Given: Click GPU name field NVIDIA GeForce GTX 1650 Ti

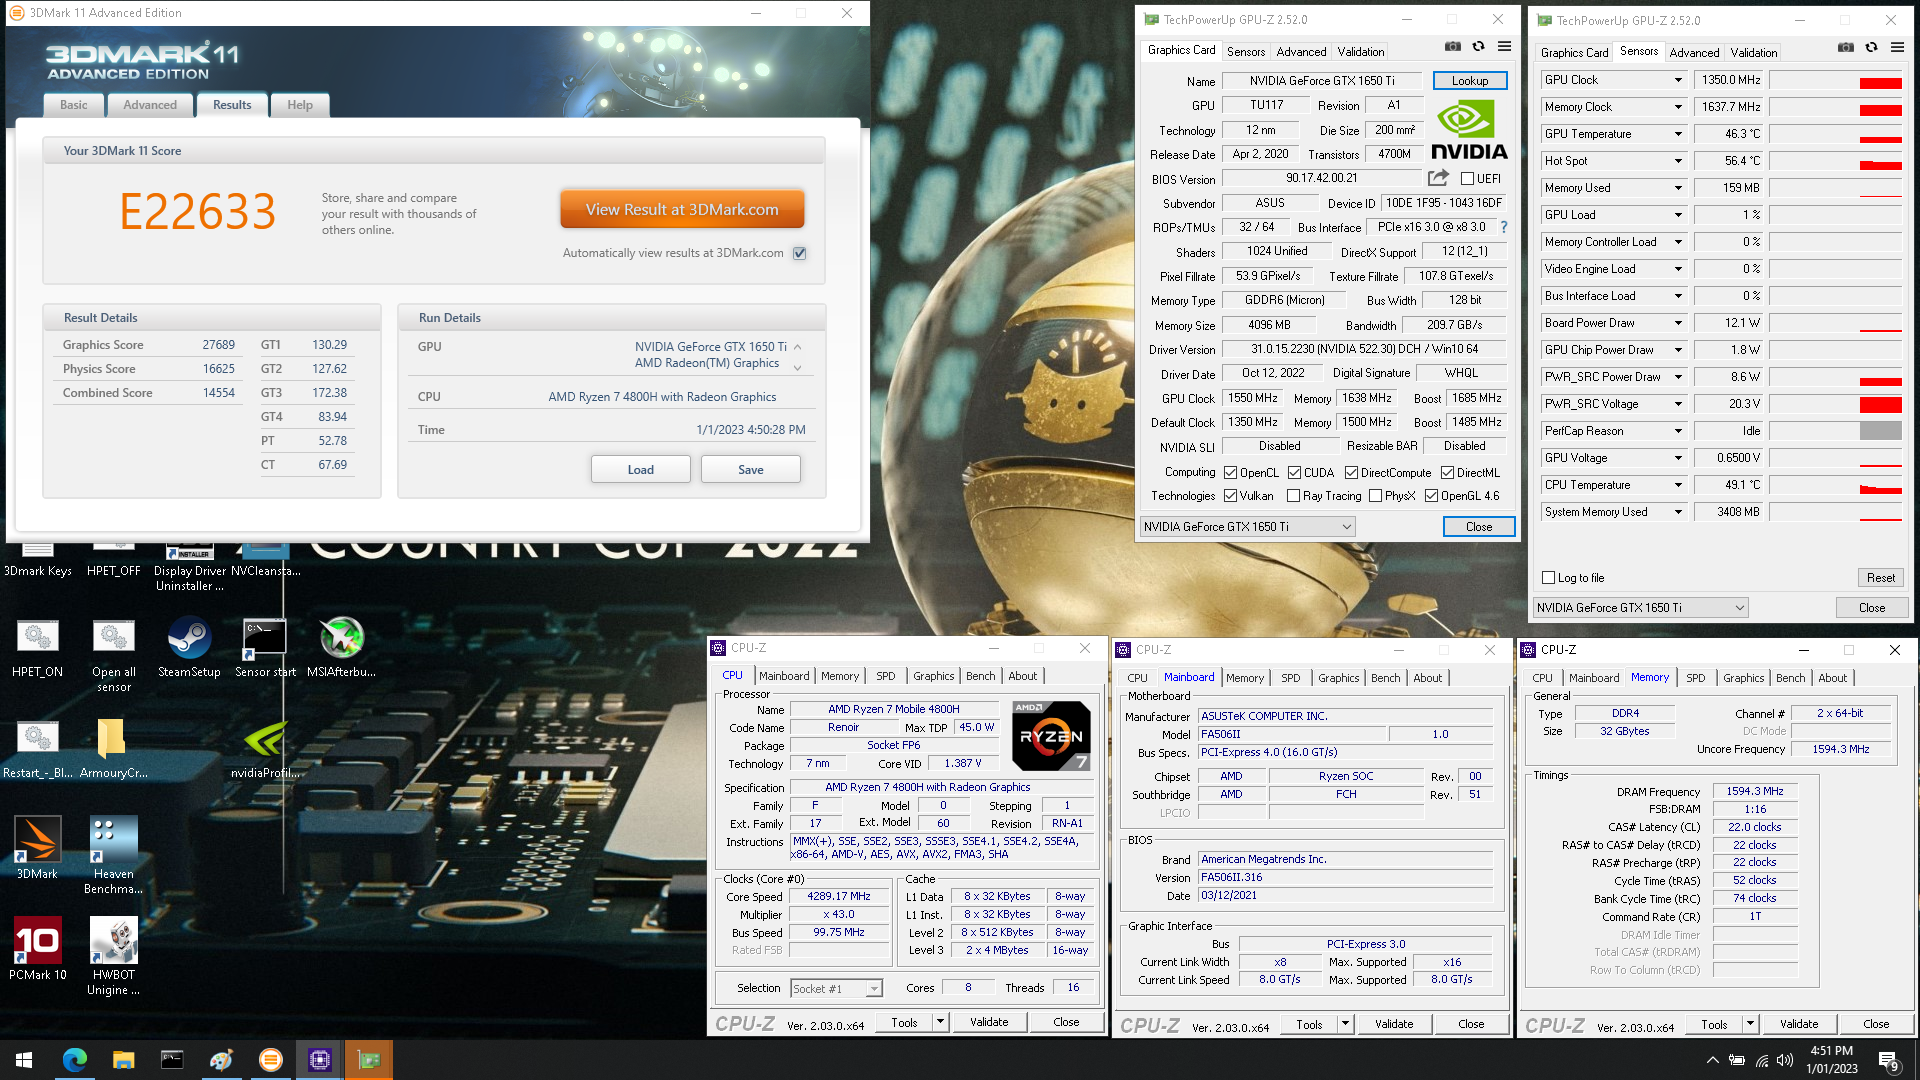Looking at the screenshot, I should pyautogui.click(x=1322, y=81).
